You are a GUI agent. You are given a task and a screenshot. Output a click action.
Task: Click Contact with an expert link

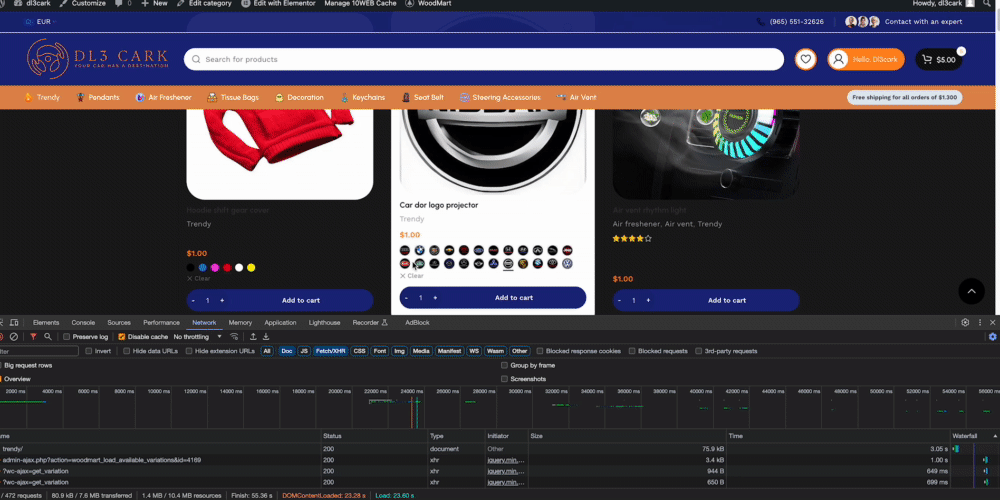(x=923, y=22)
